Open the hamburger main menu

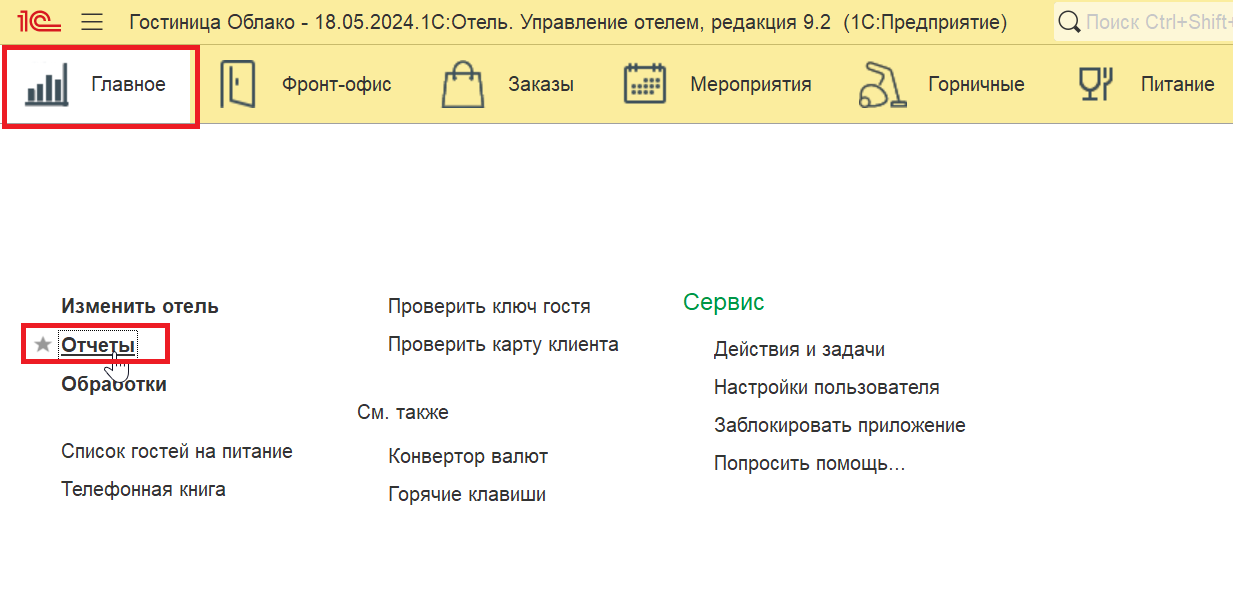[93, 21]
